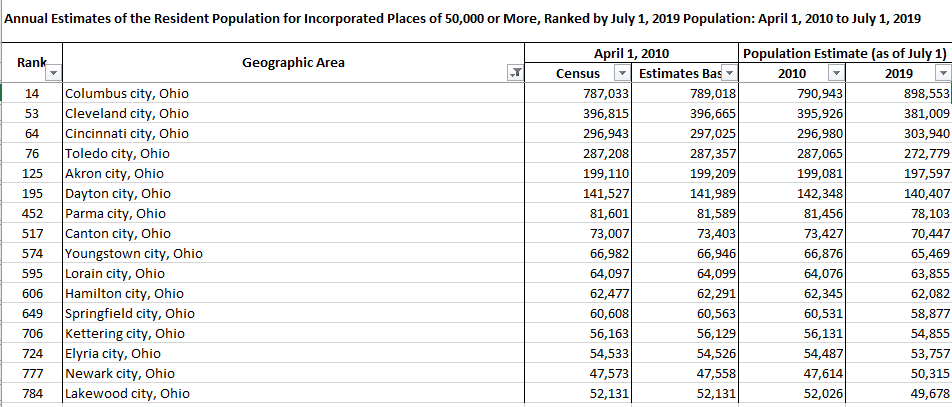952x407 pixels.
Task: Select the cell Parma city, Ohio
Action: 293,214
